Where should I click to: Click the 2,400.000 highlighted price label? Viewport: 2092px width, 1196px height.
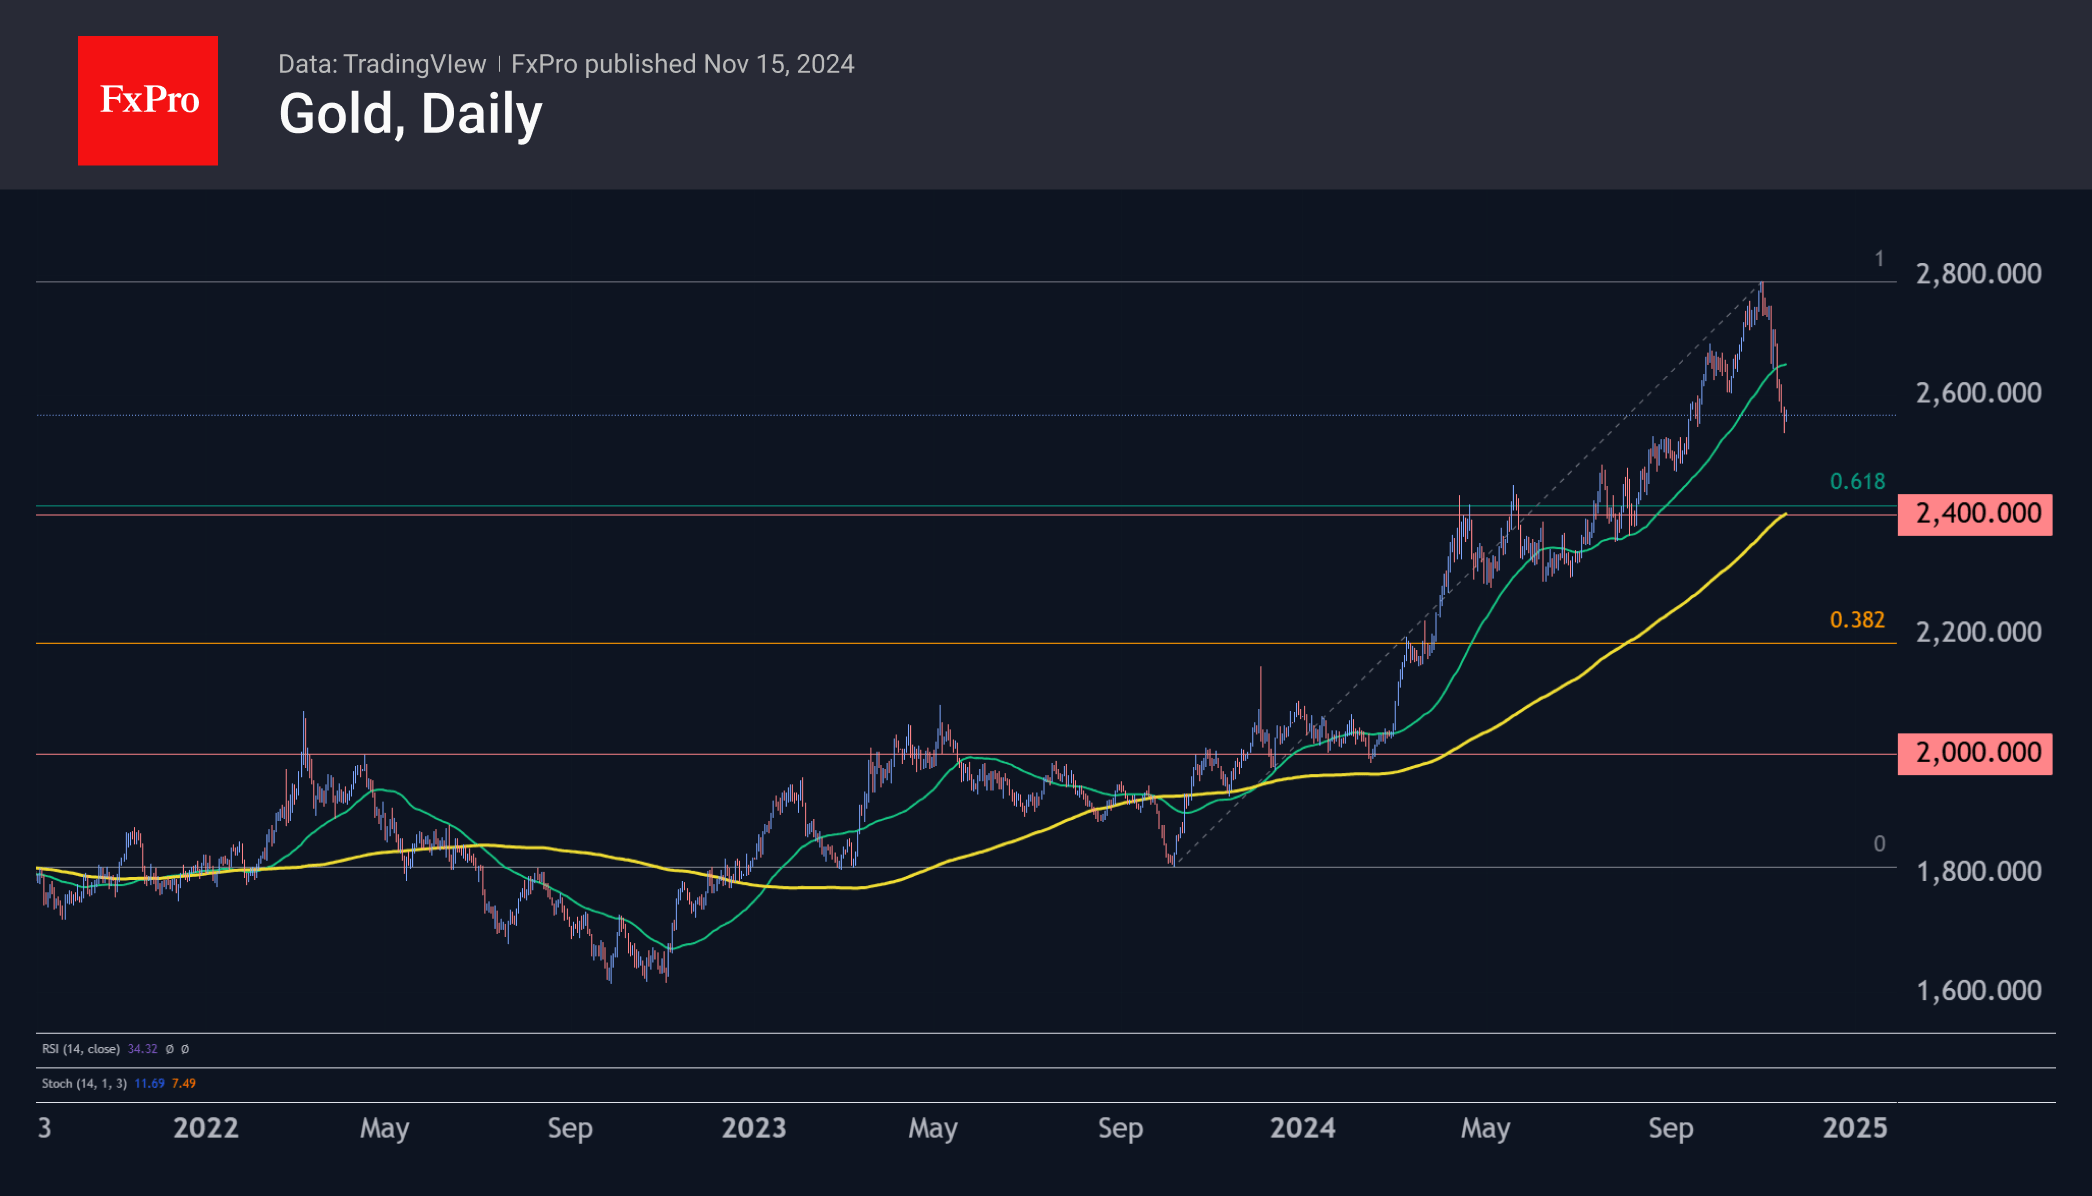pos(1975,514)
